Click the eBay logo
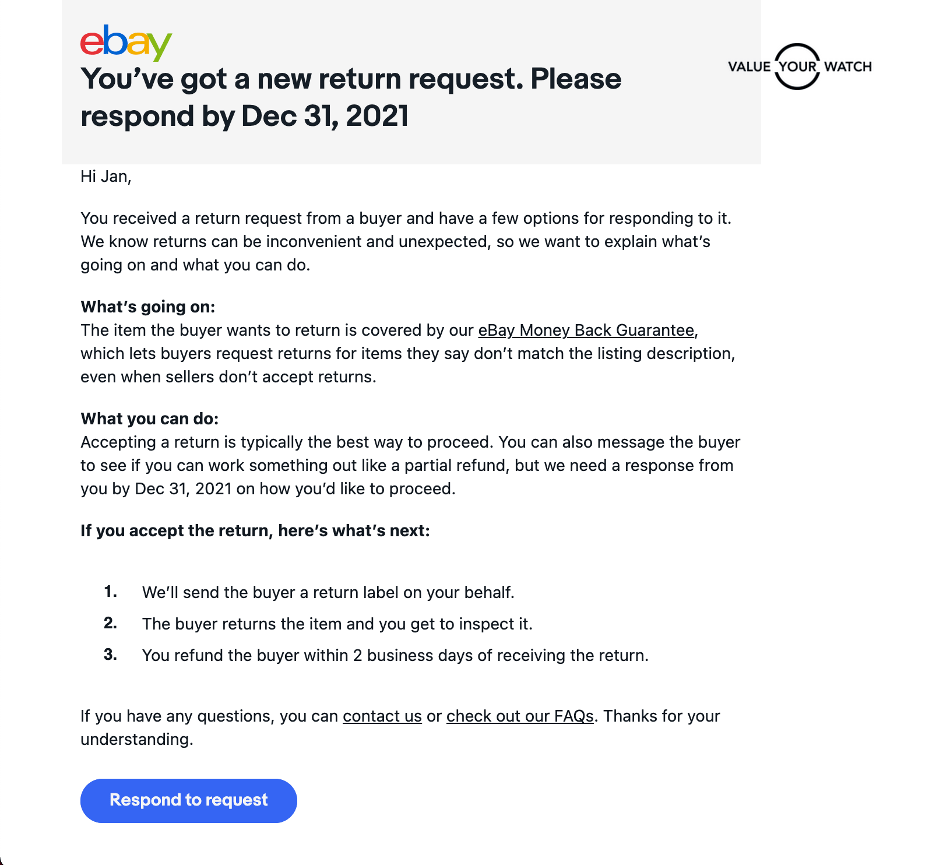 pyautogui.click(x=126, y=42)
